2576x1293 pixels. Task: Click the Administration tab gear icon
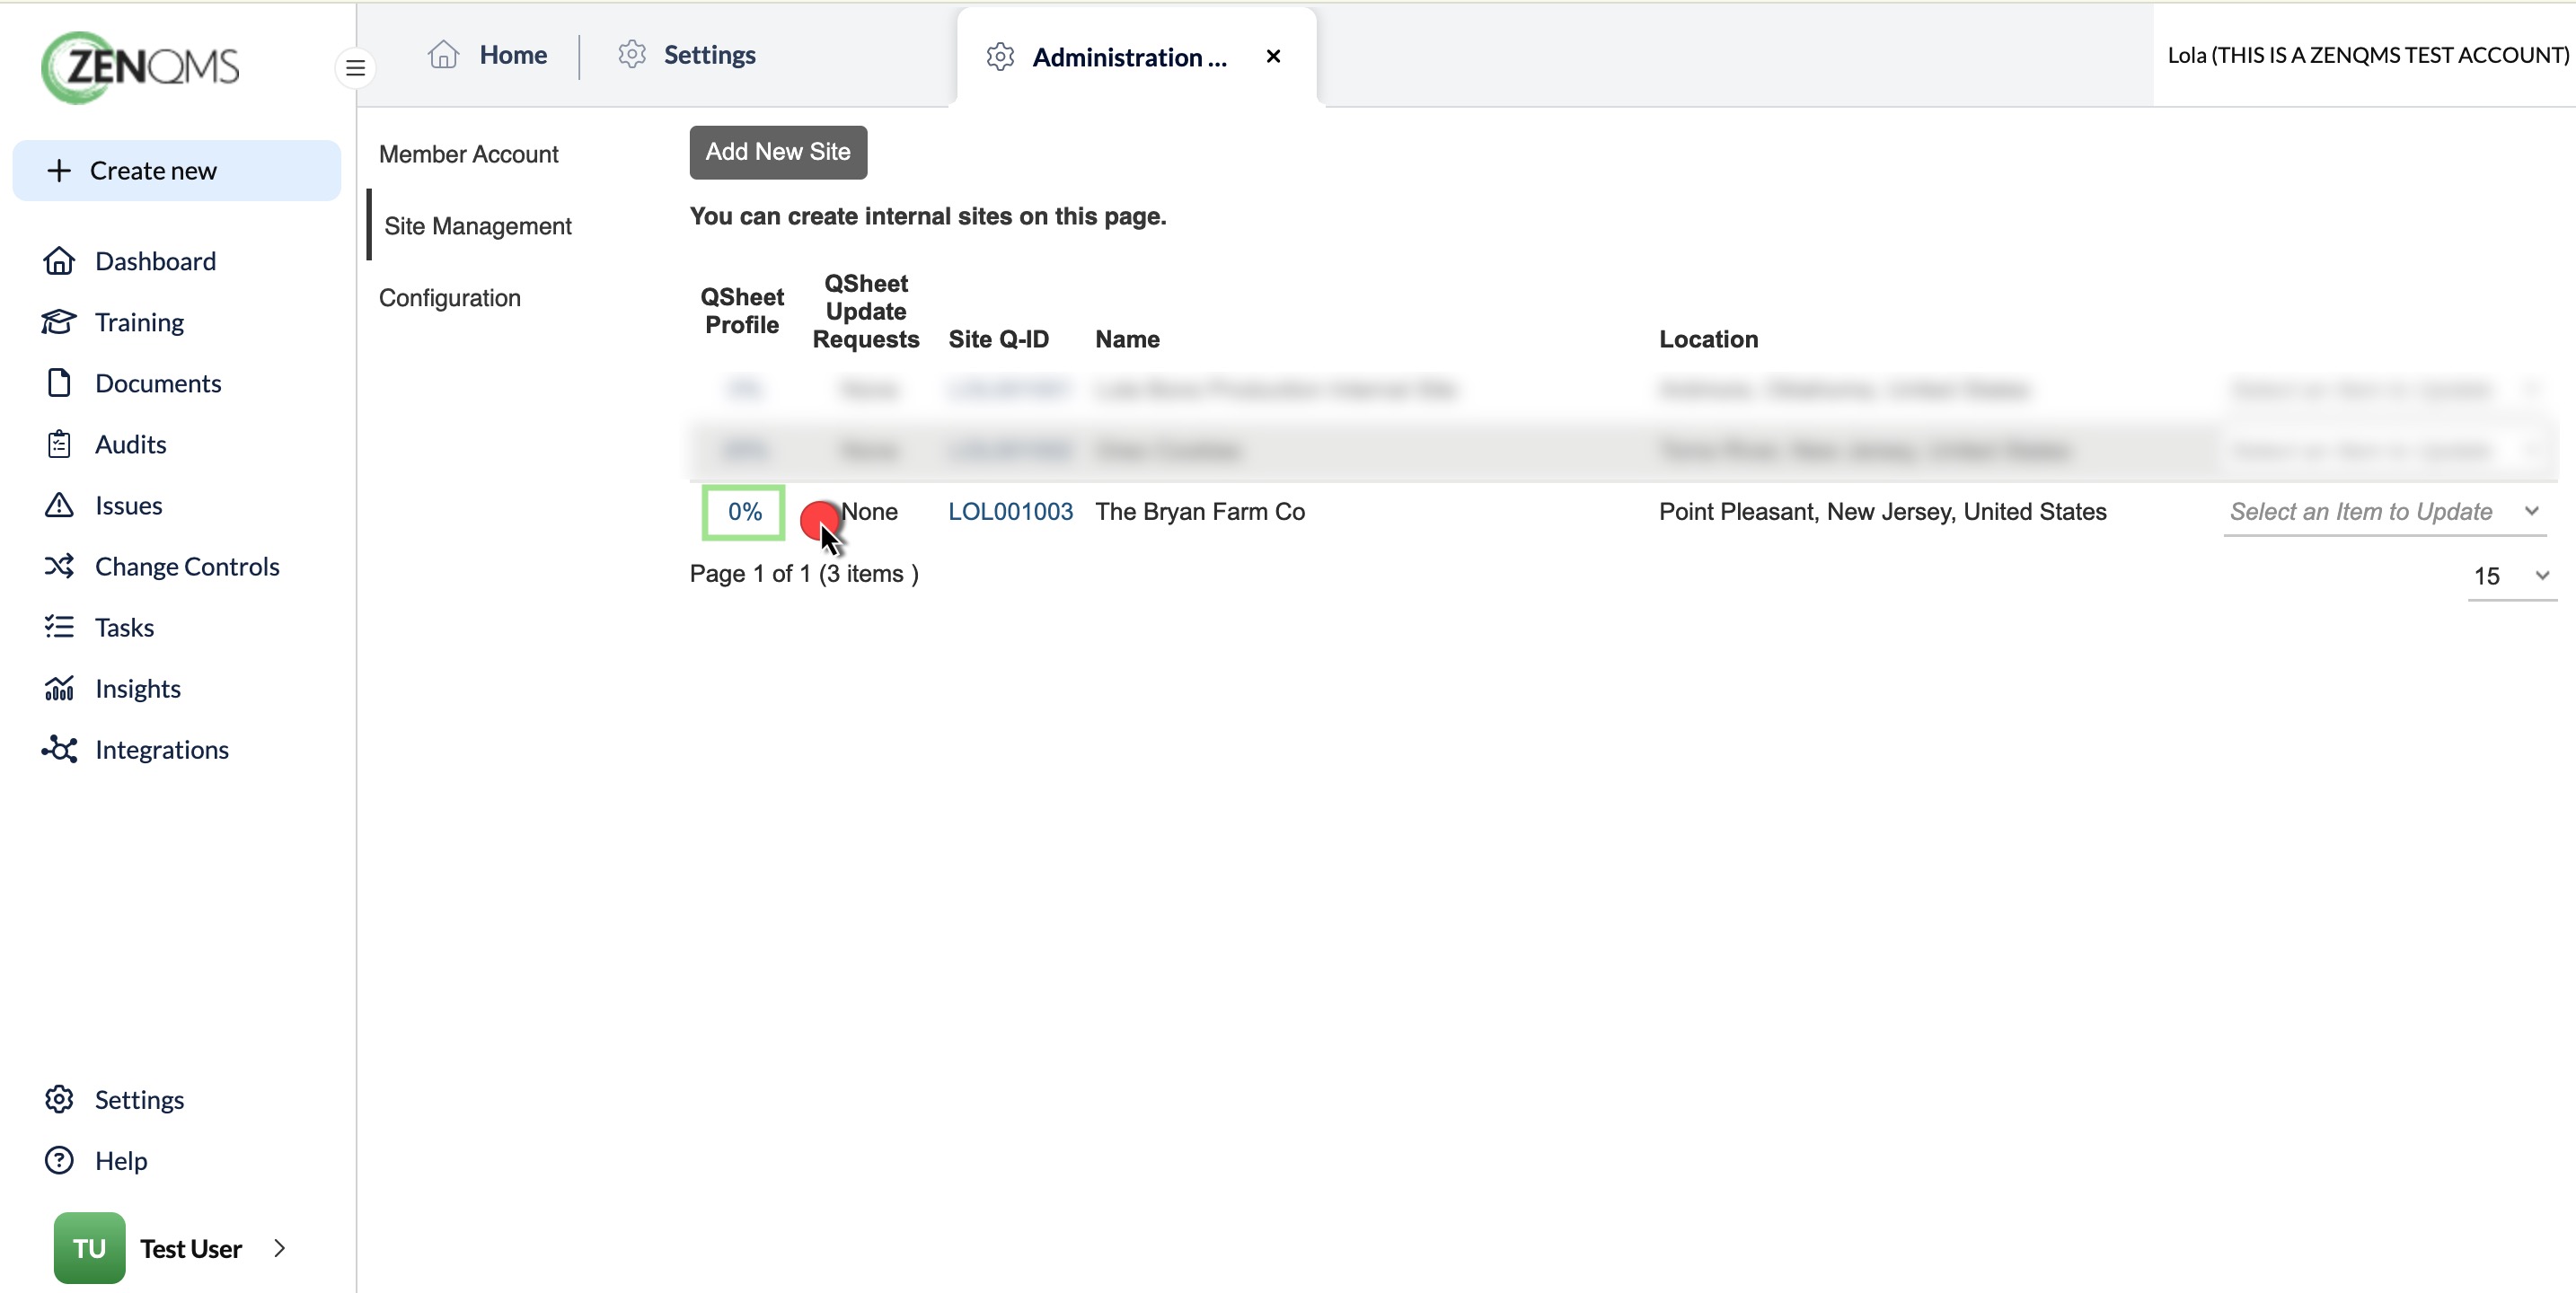pos(1000,57)
